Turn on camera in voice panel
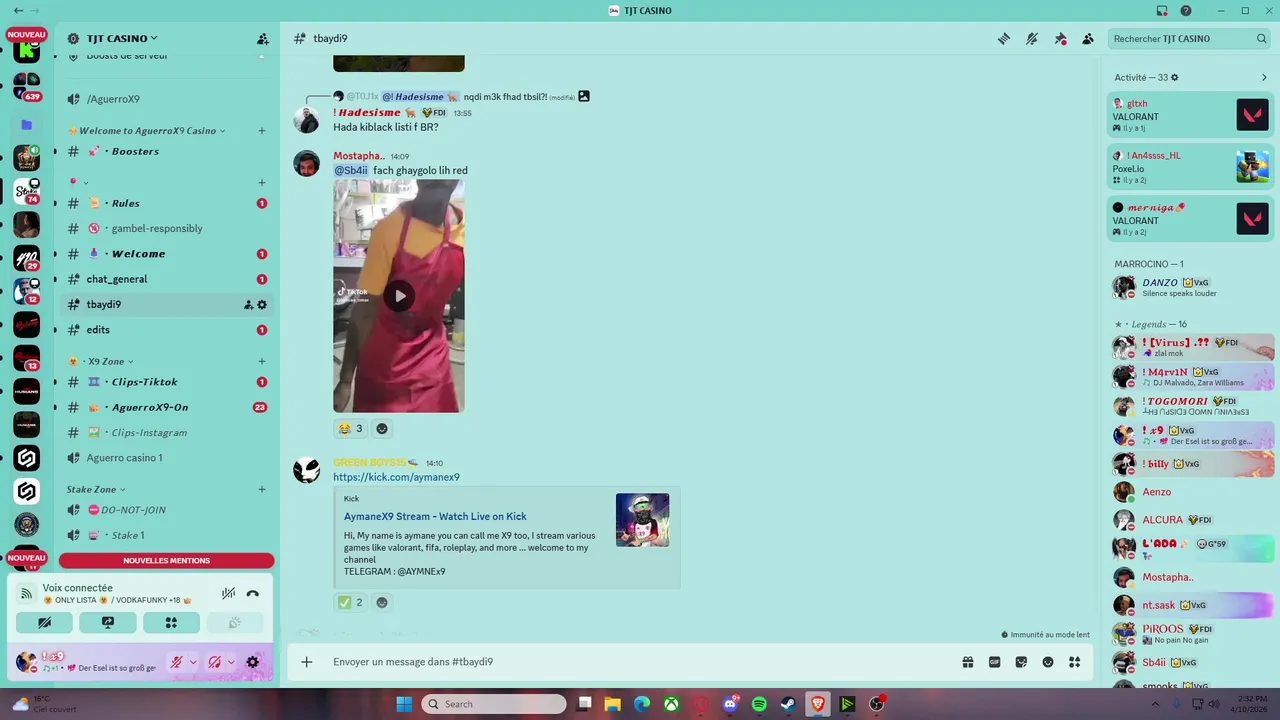Image resolution: width=1280 pixels, height=720 pixels. [44, 622]
